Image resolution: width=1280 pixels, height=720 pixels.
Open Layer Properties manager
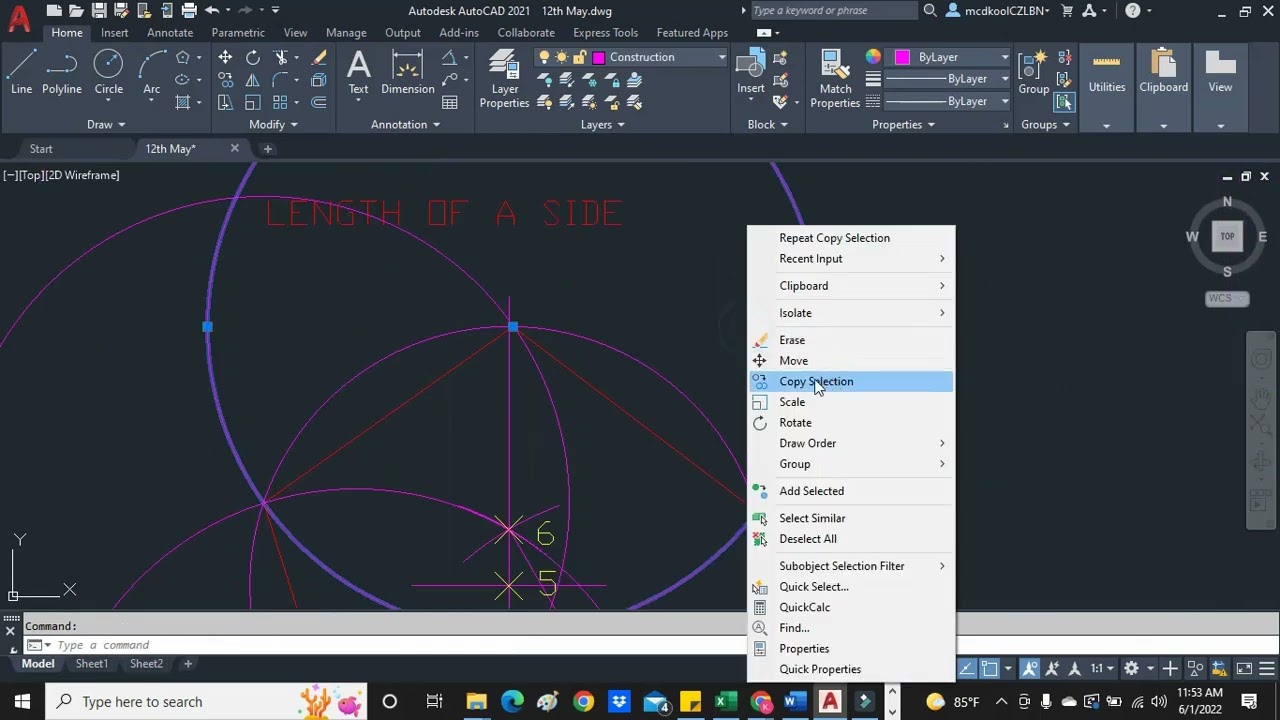[504, 78]
